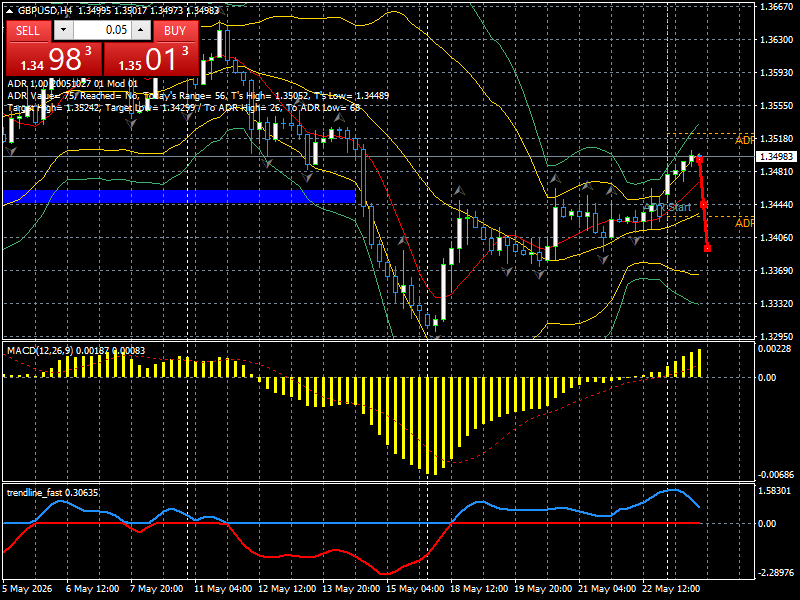Viewport: 800px width, 600px height.
Task: Click the 18 May 12:00 time label
Action: (479, 589)
